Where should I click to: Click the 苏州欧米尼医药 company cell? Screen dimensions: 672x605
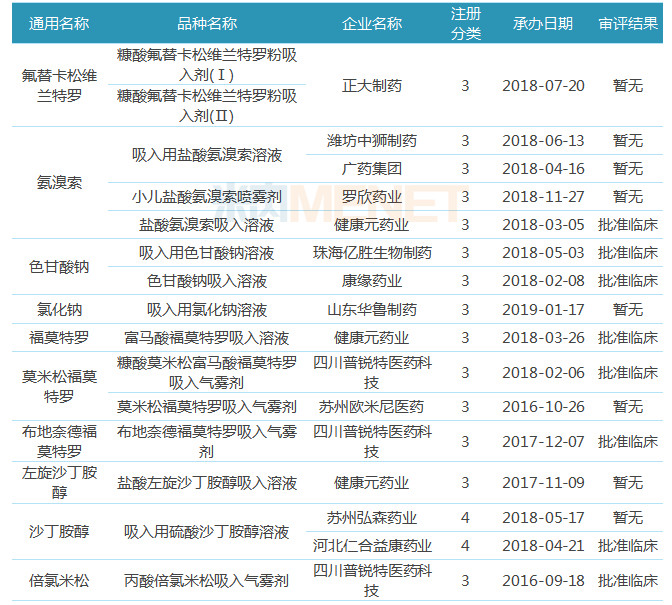372,407
